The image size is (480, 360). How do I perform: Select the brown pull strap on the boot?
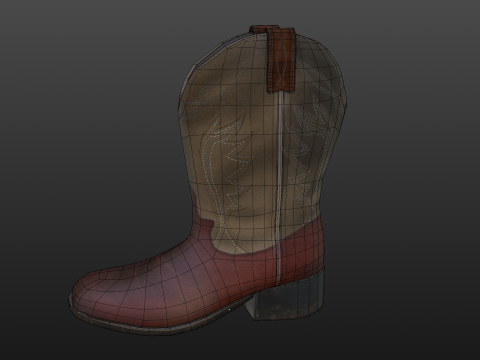click(x=281, y=59)
